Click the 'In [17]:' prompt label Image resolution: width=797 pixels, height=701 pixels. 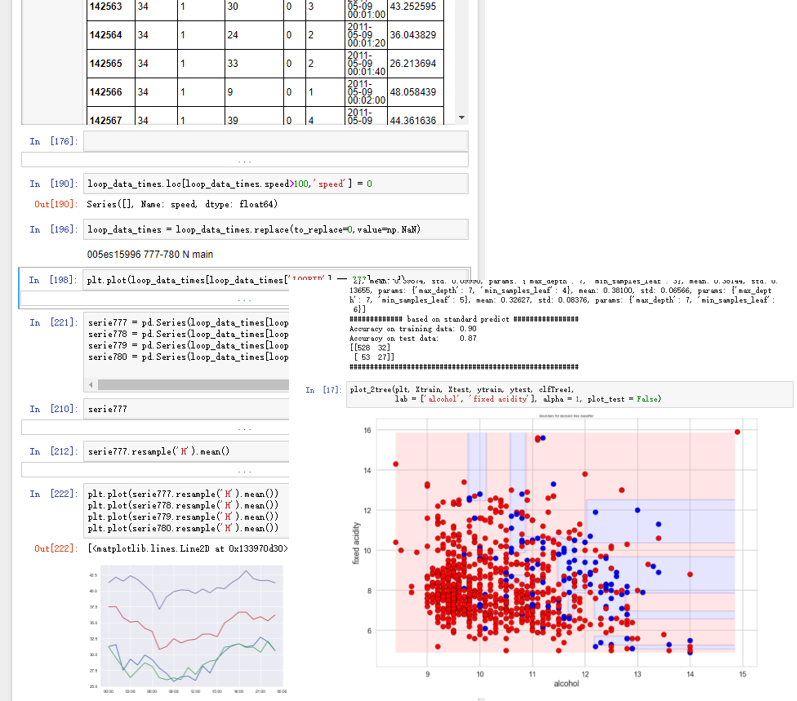tap(323, 390)
